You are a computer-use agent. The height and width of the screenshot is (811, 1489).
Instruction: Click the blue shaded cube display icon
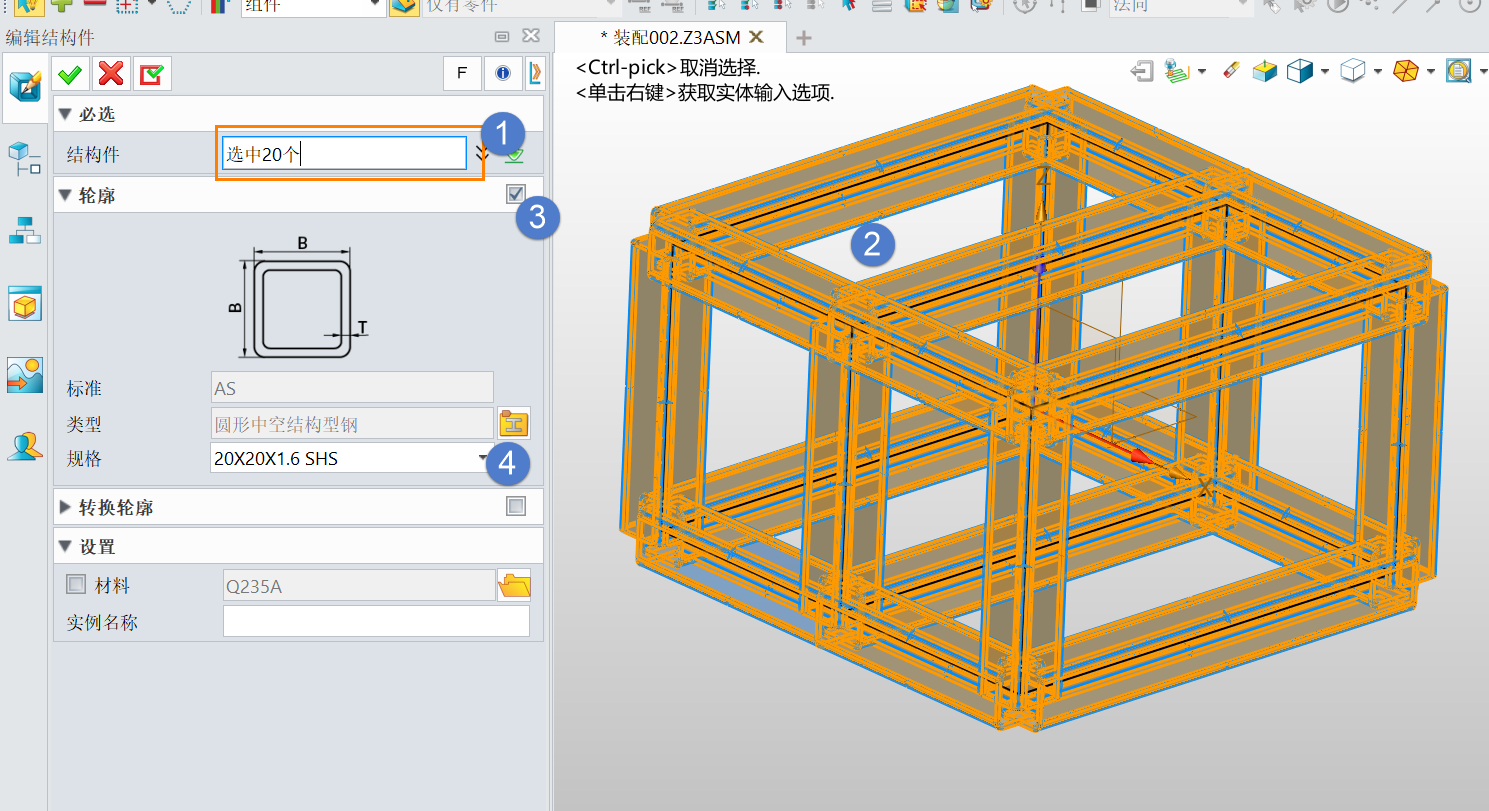pos(1299,71)
